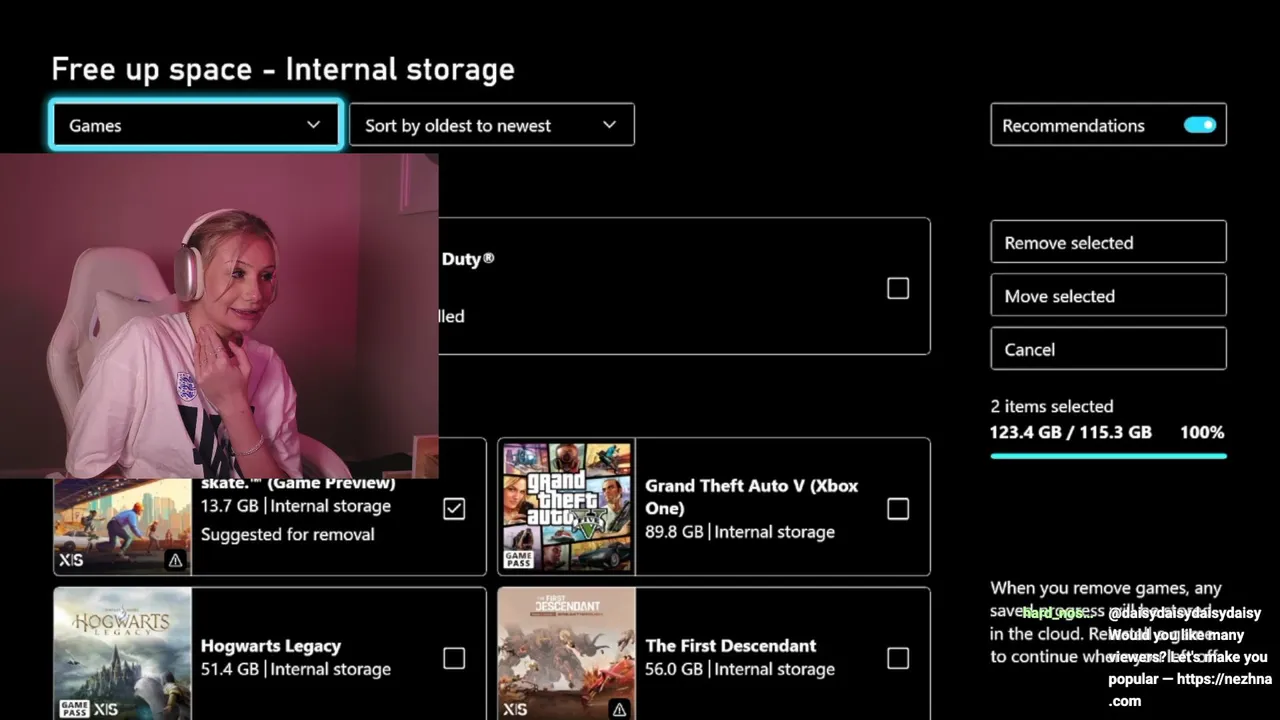This screenshot has height=720, width=1280.
Task: Select the skate. game cover thumbnail
Action: point(122,526)
